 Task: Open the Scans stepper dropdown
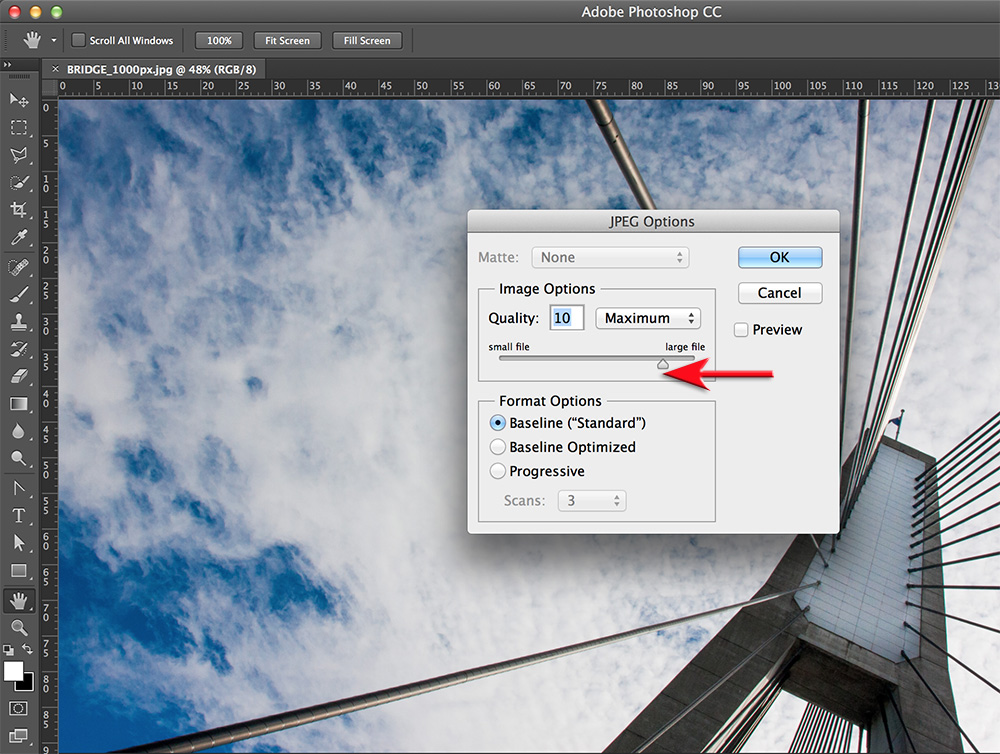coord(591,500)
